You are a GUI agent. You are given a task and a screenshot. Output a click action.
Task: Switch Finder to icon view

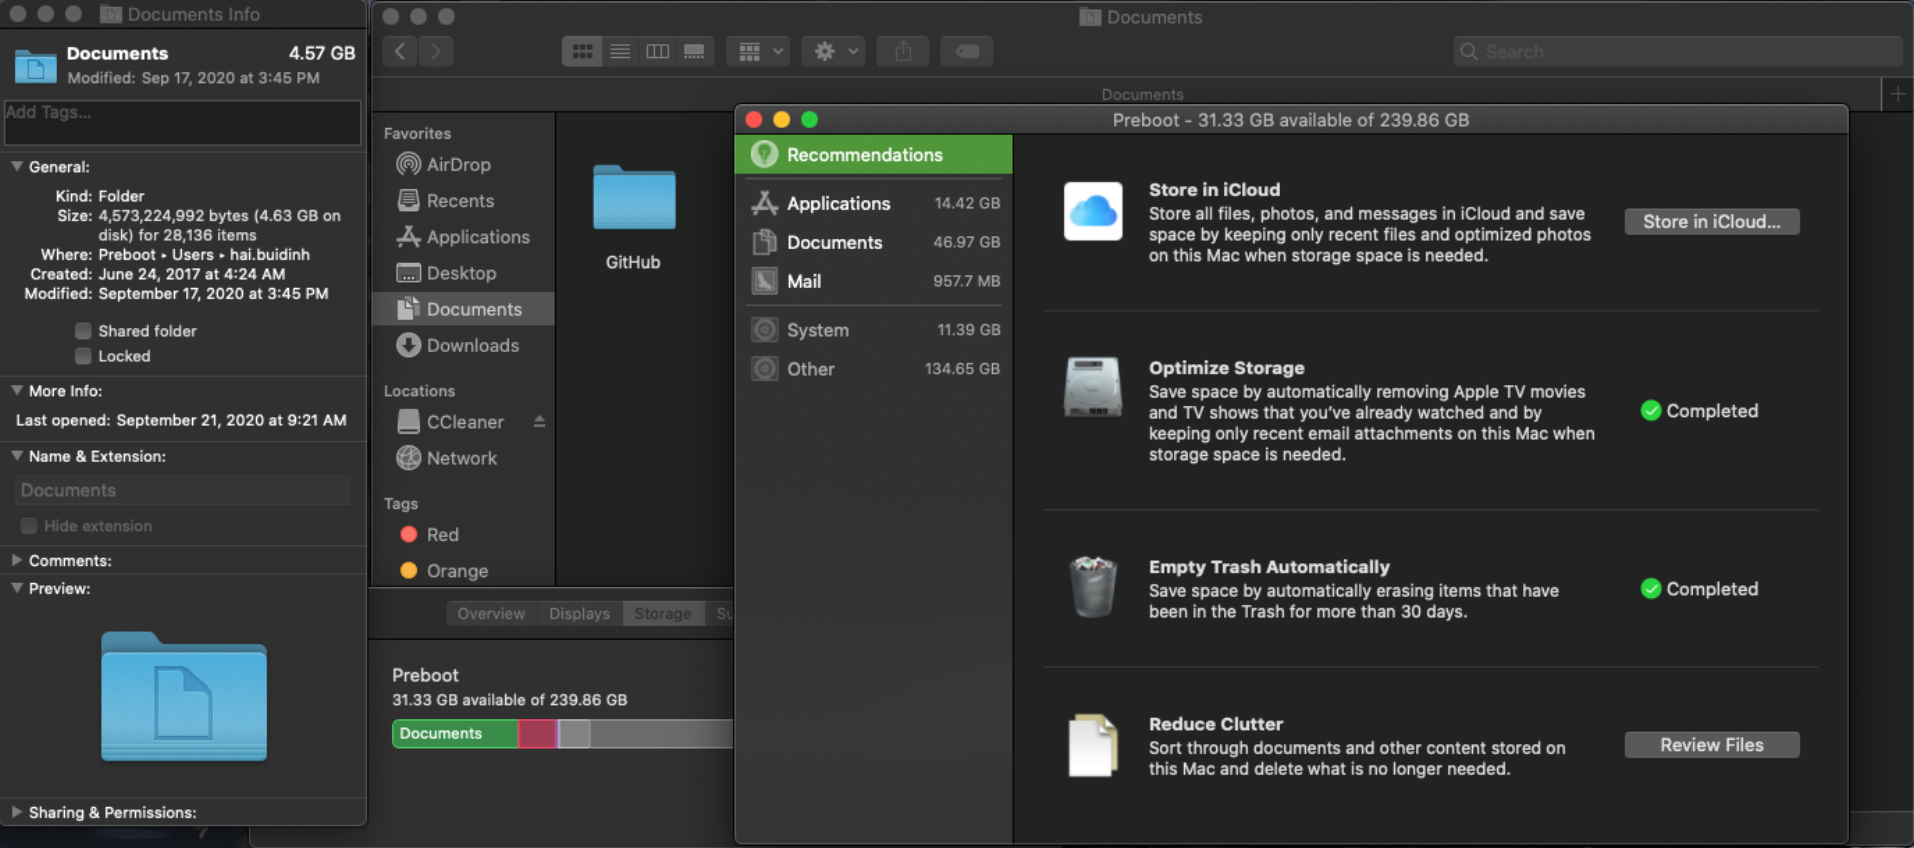point(582,51)
